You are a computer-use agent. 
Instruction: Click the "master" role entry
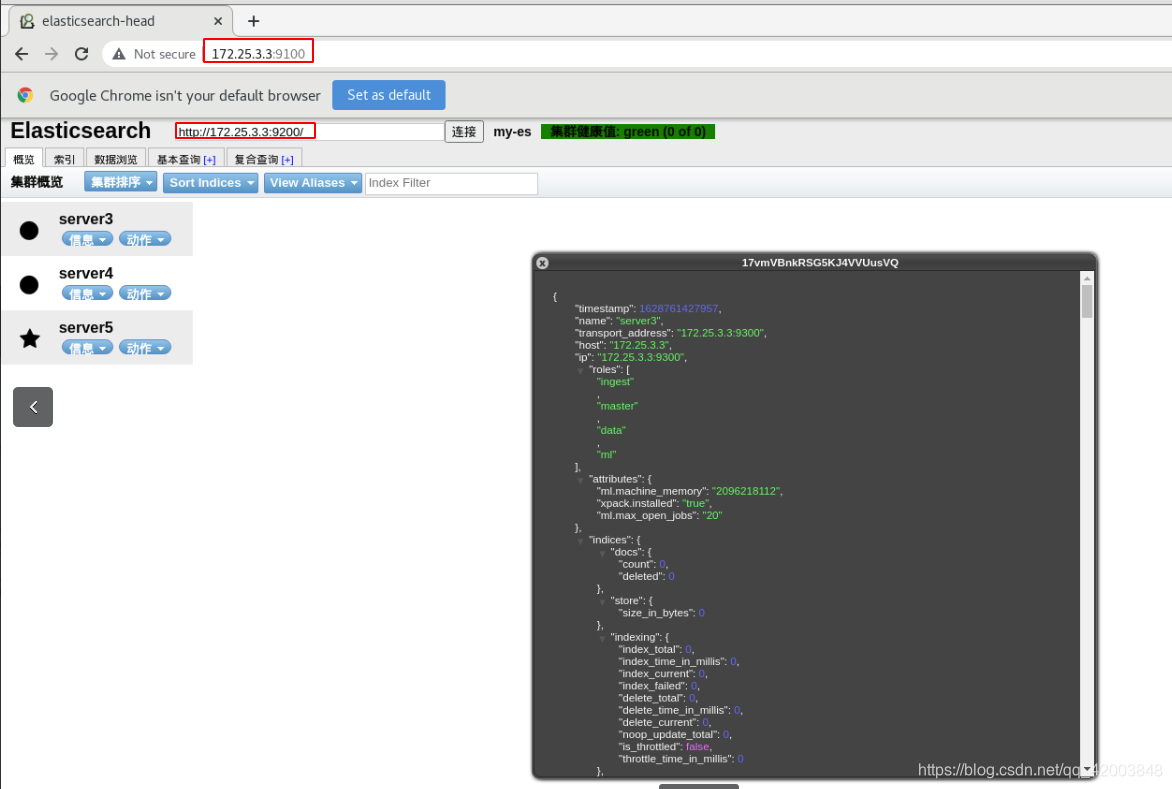(x=617, y=406)
